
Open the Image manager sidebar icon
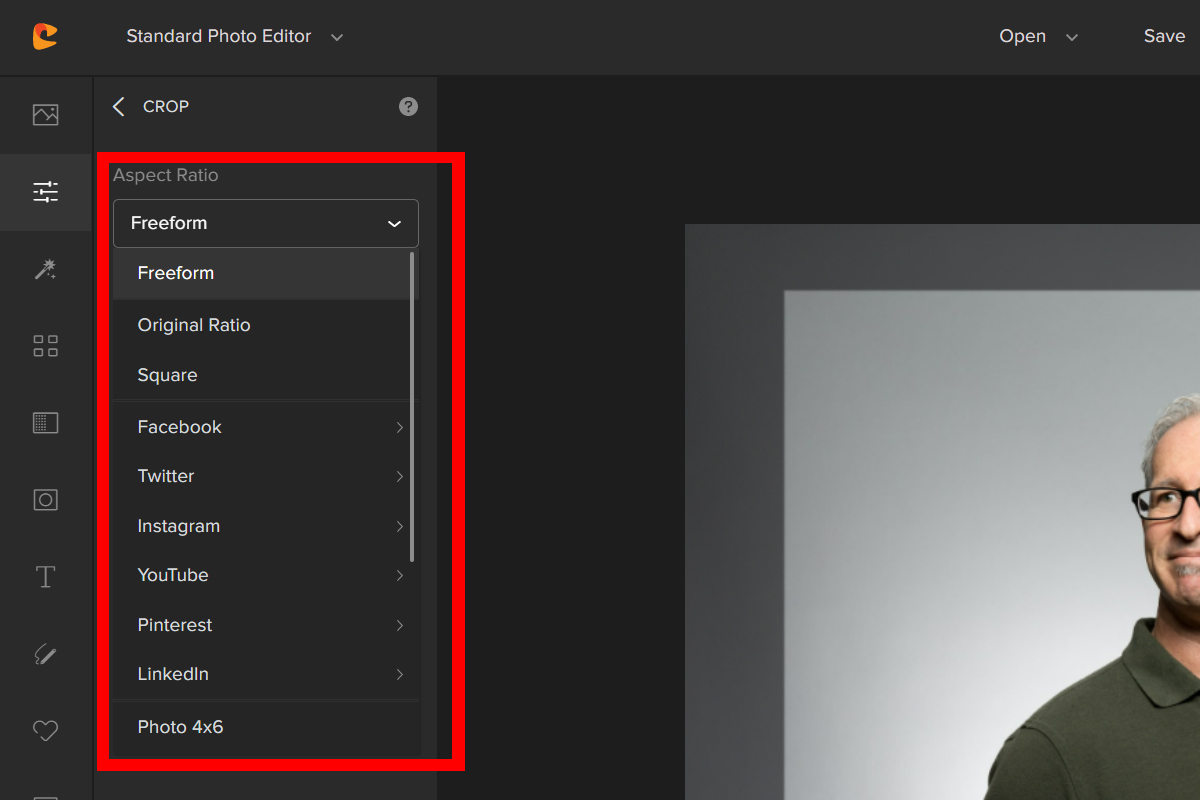click(45, 115)
